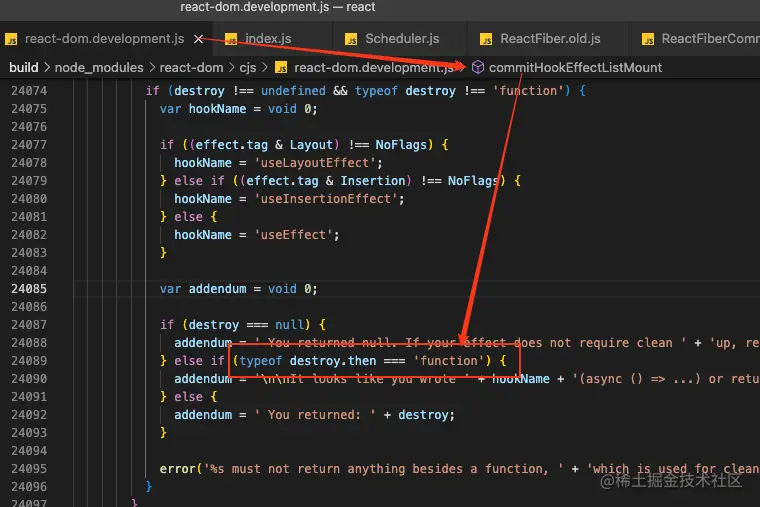Open the react-dom breadcrumb folder
This screenshot has width=760, height=507.
[x=191, y=67]
